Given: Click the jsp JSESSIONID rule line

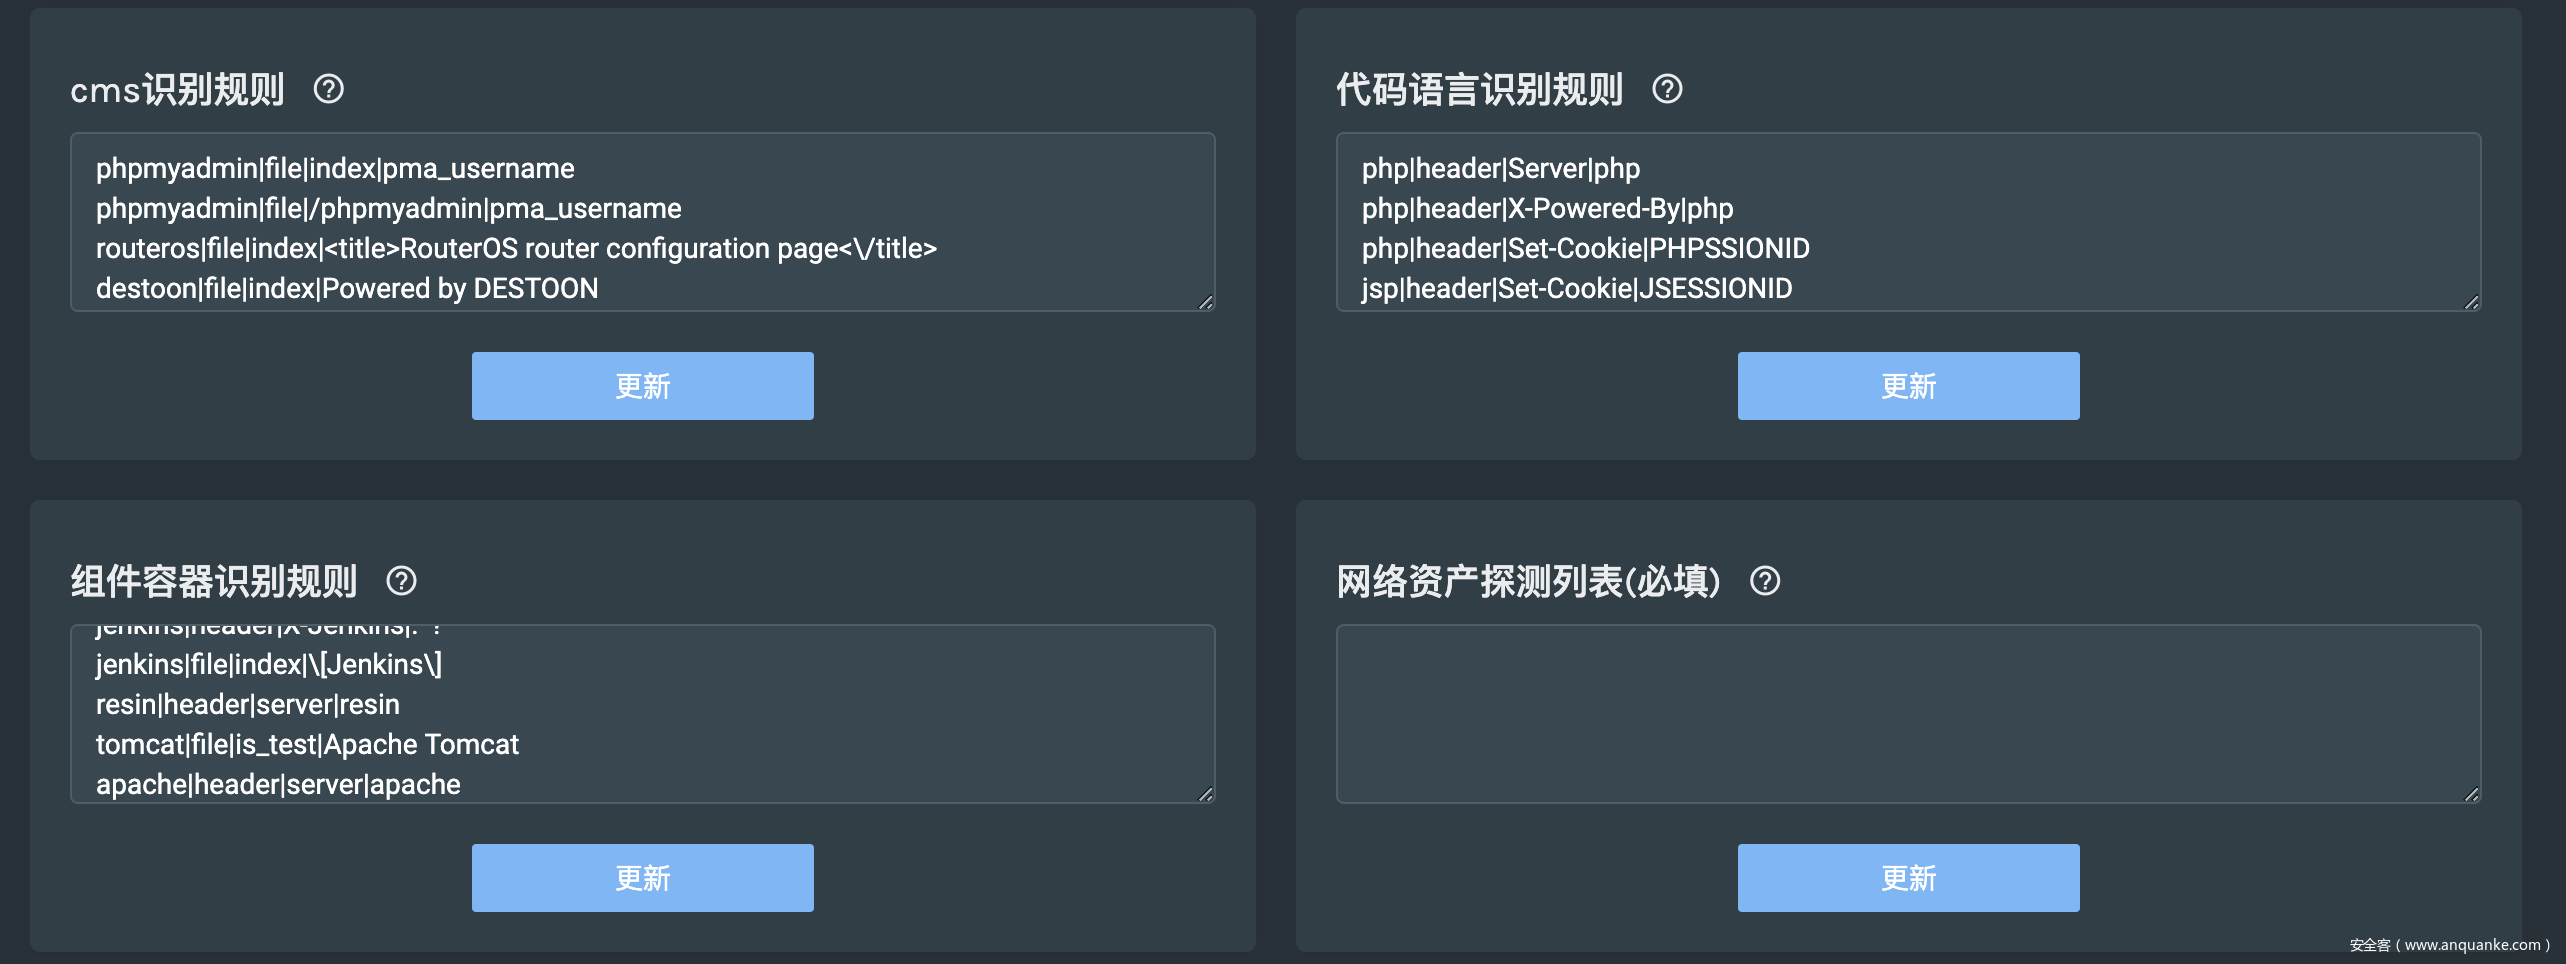Looking at the screenshot, I should tap(1576, 289).
